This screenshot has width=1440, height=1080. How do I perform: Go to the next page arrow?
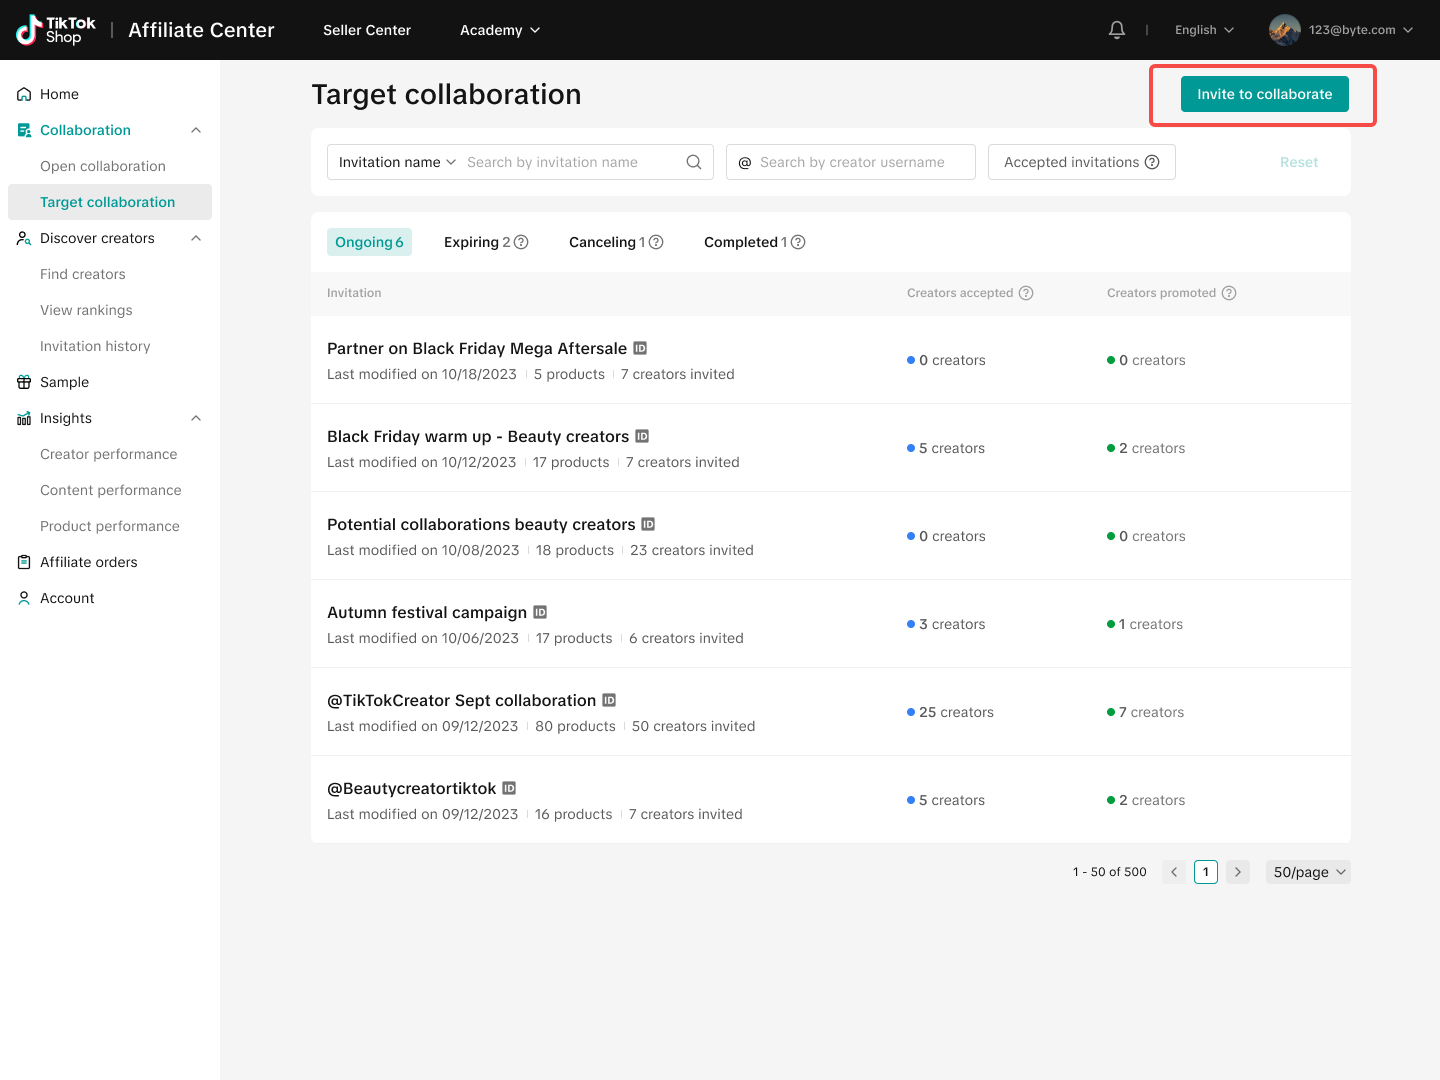(1238, 872)
